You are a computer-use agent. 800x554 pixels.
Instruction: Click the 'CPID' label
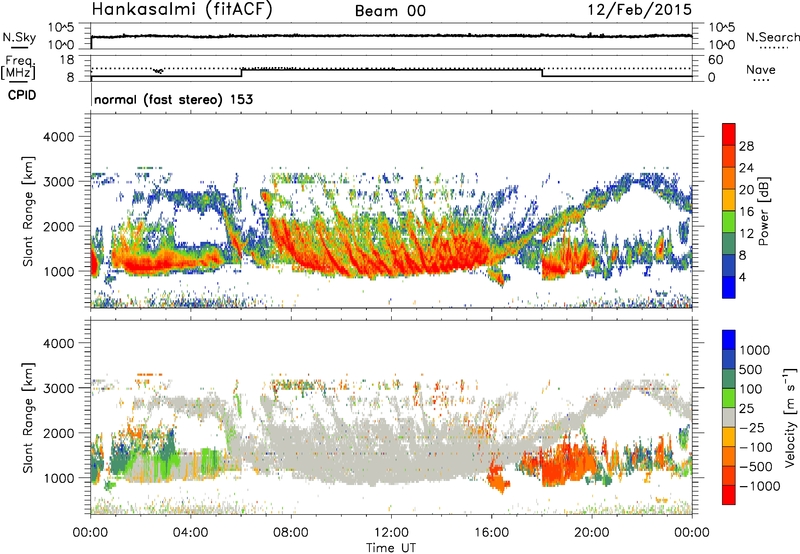(22, 95)
